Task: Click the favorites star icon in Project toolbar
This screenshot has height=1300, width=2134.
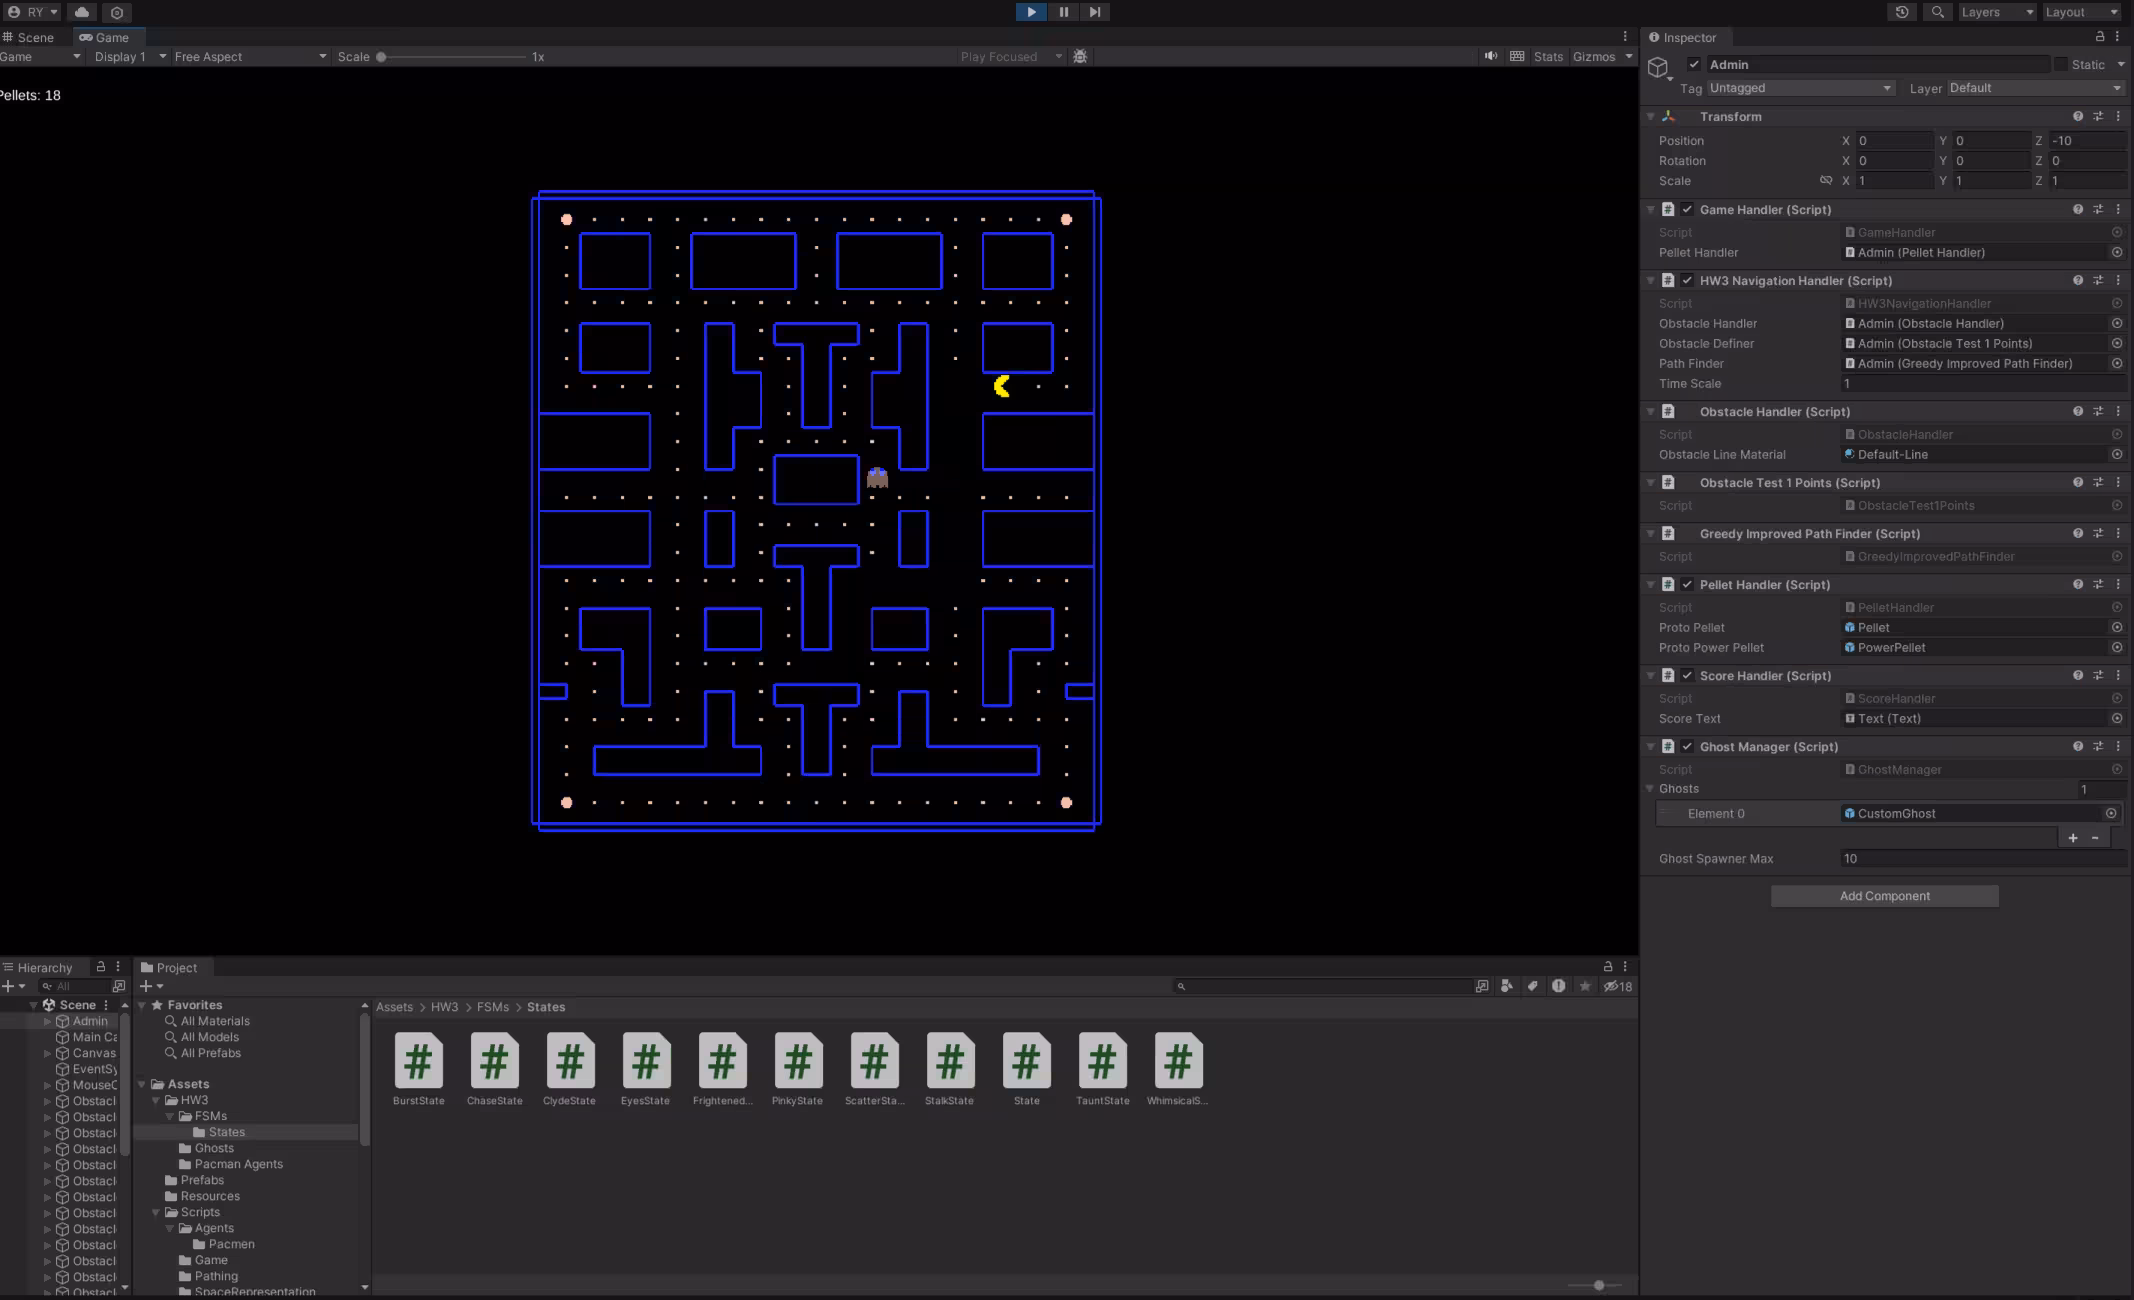Action: click(x=1584, y=986)
